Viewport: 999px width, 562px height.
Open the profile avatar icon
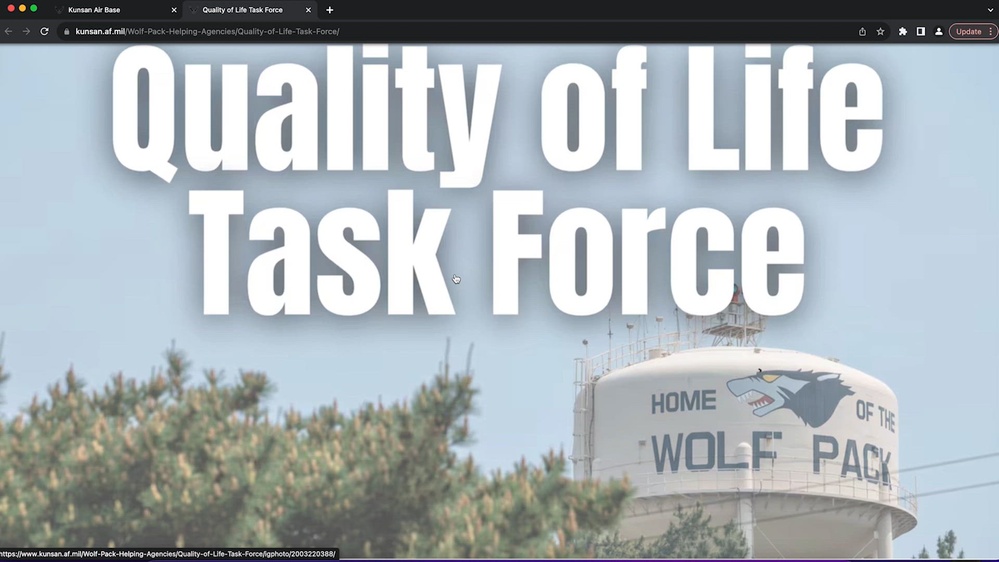click(x=938, y=31)
